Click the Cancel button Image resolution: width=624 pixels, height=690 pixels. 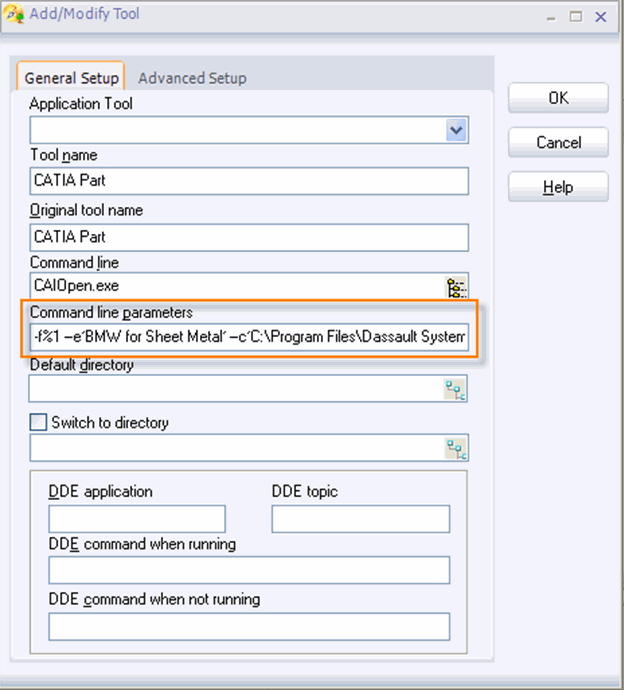click(558, 143)
